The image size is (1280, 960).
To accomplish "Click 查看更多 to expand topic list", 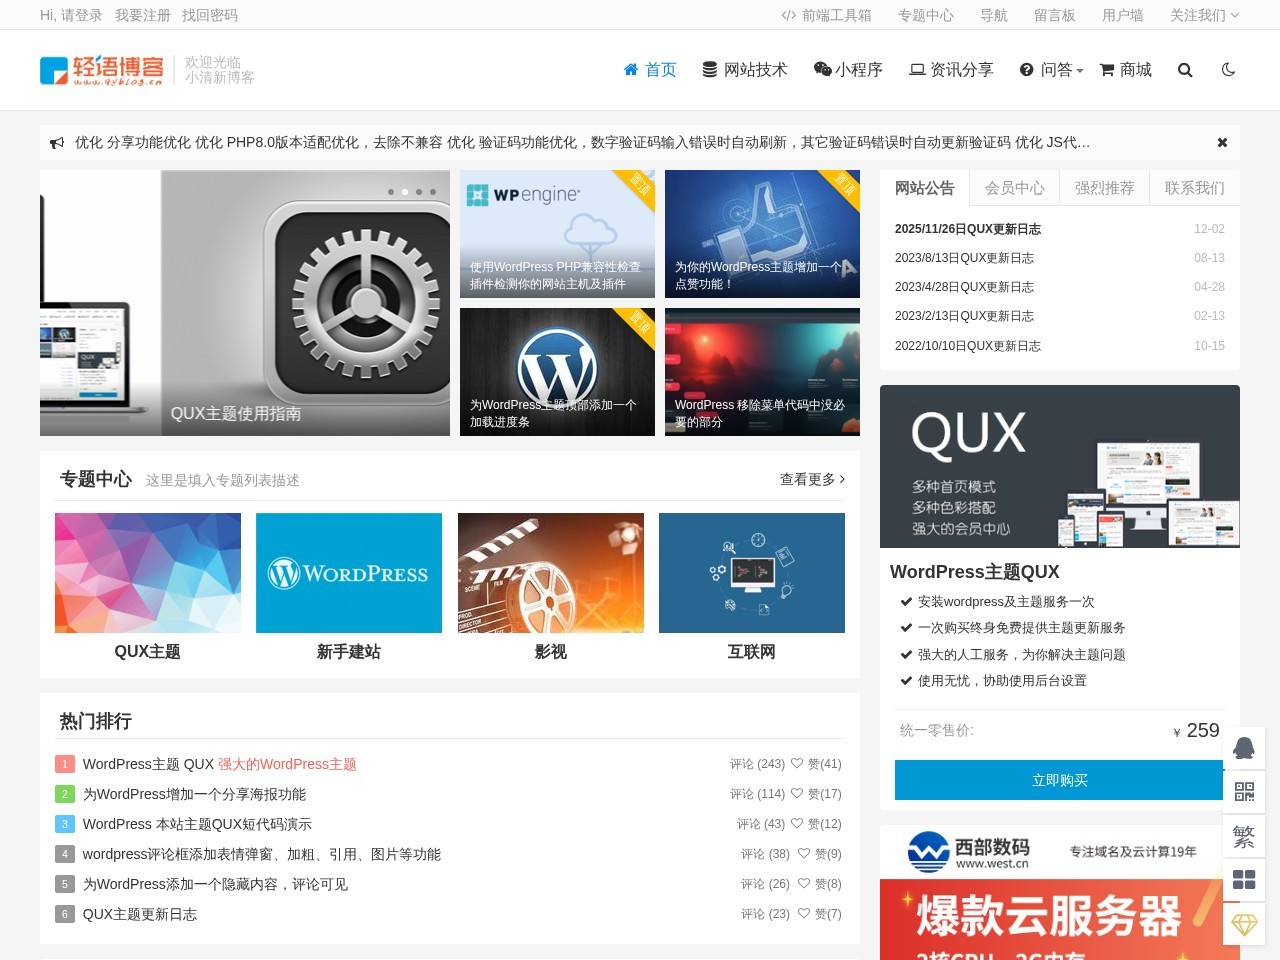I will [812, 480].
